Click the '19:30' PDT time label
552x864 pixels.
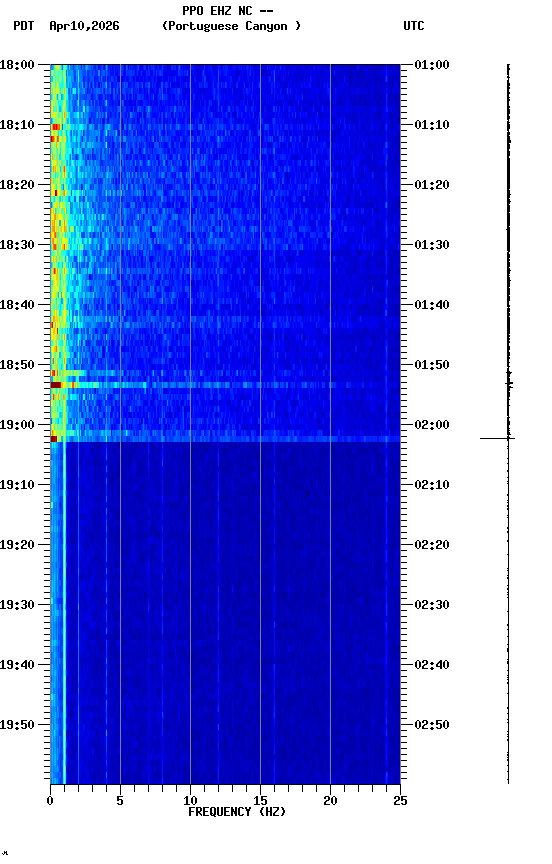click(17, 605)
